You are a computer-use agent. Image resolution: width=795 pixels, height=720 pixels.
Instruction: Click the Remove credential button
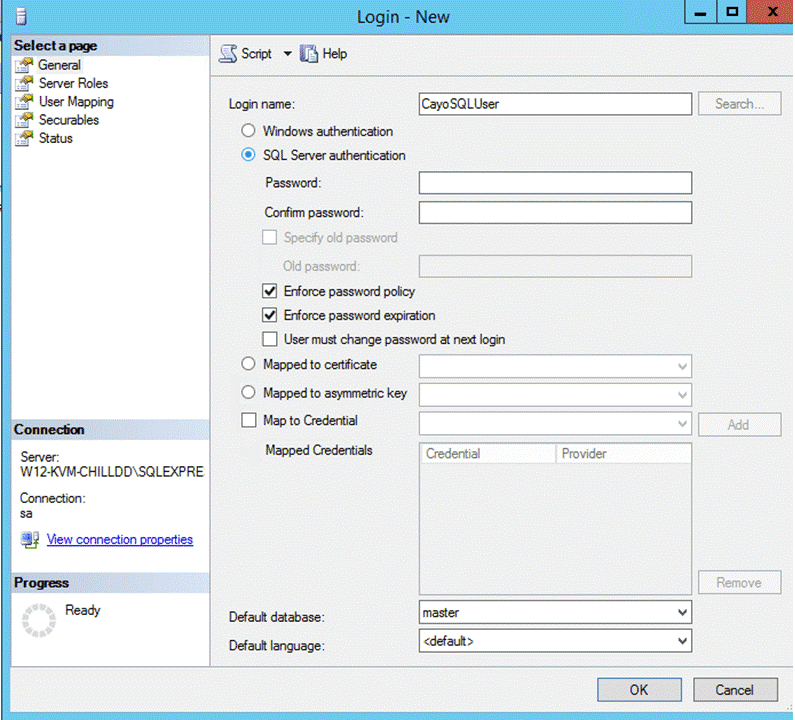739,583
